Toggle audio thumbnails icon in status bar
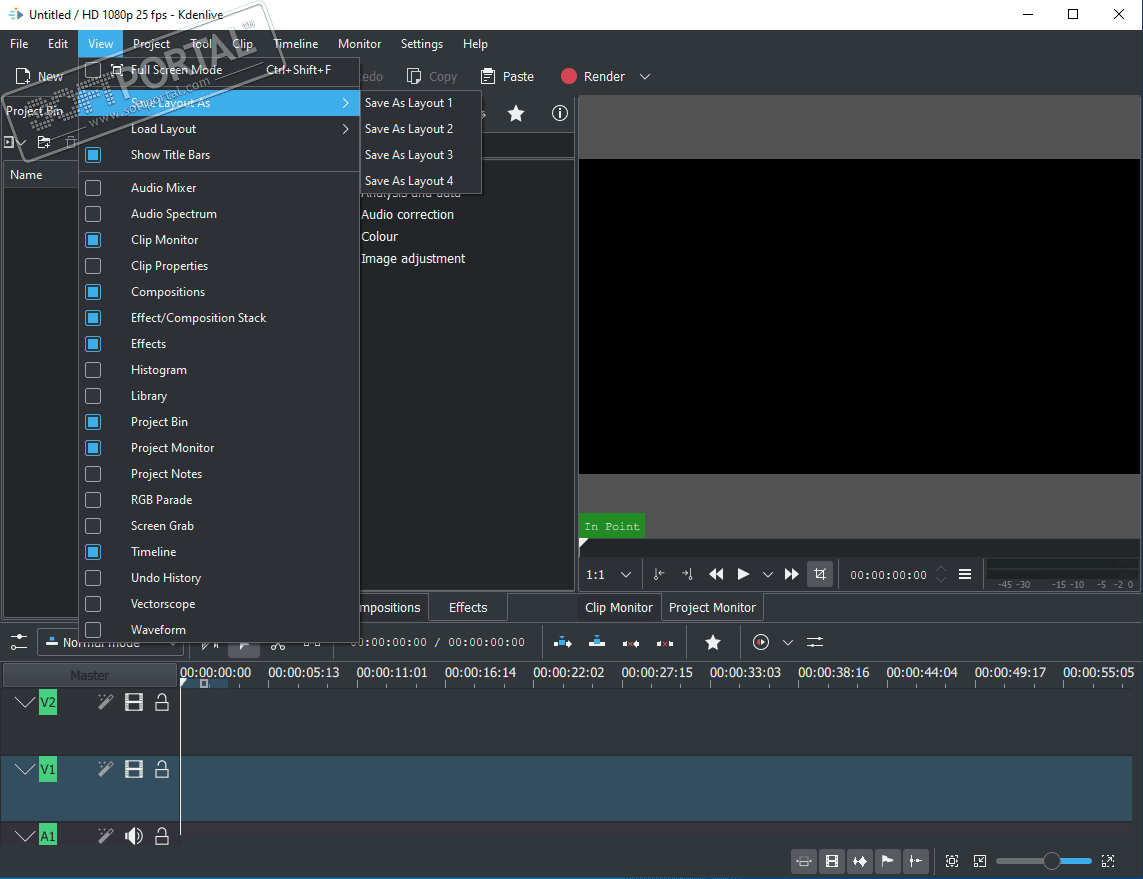 (x=860, y=862)
